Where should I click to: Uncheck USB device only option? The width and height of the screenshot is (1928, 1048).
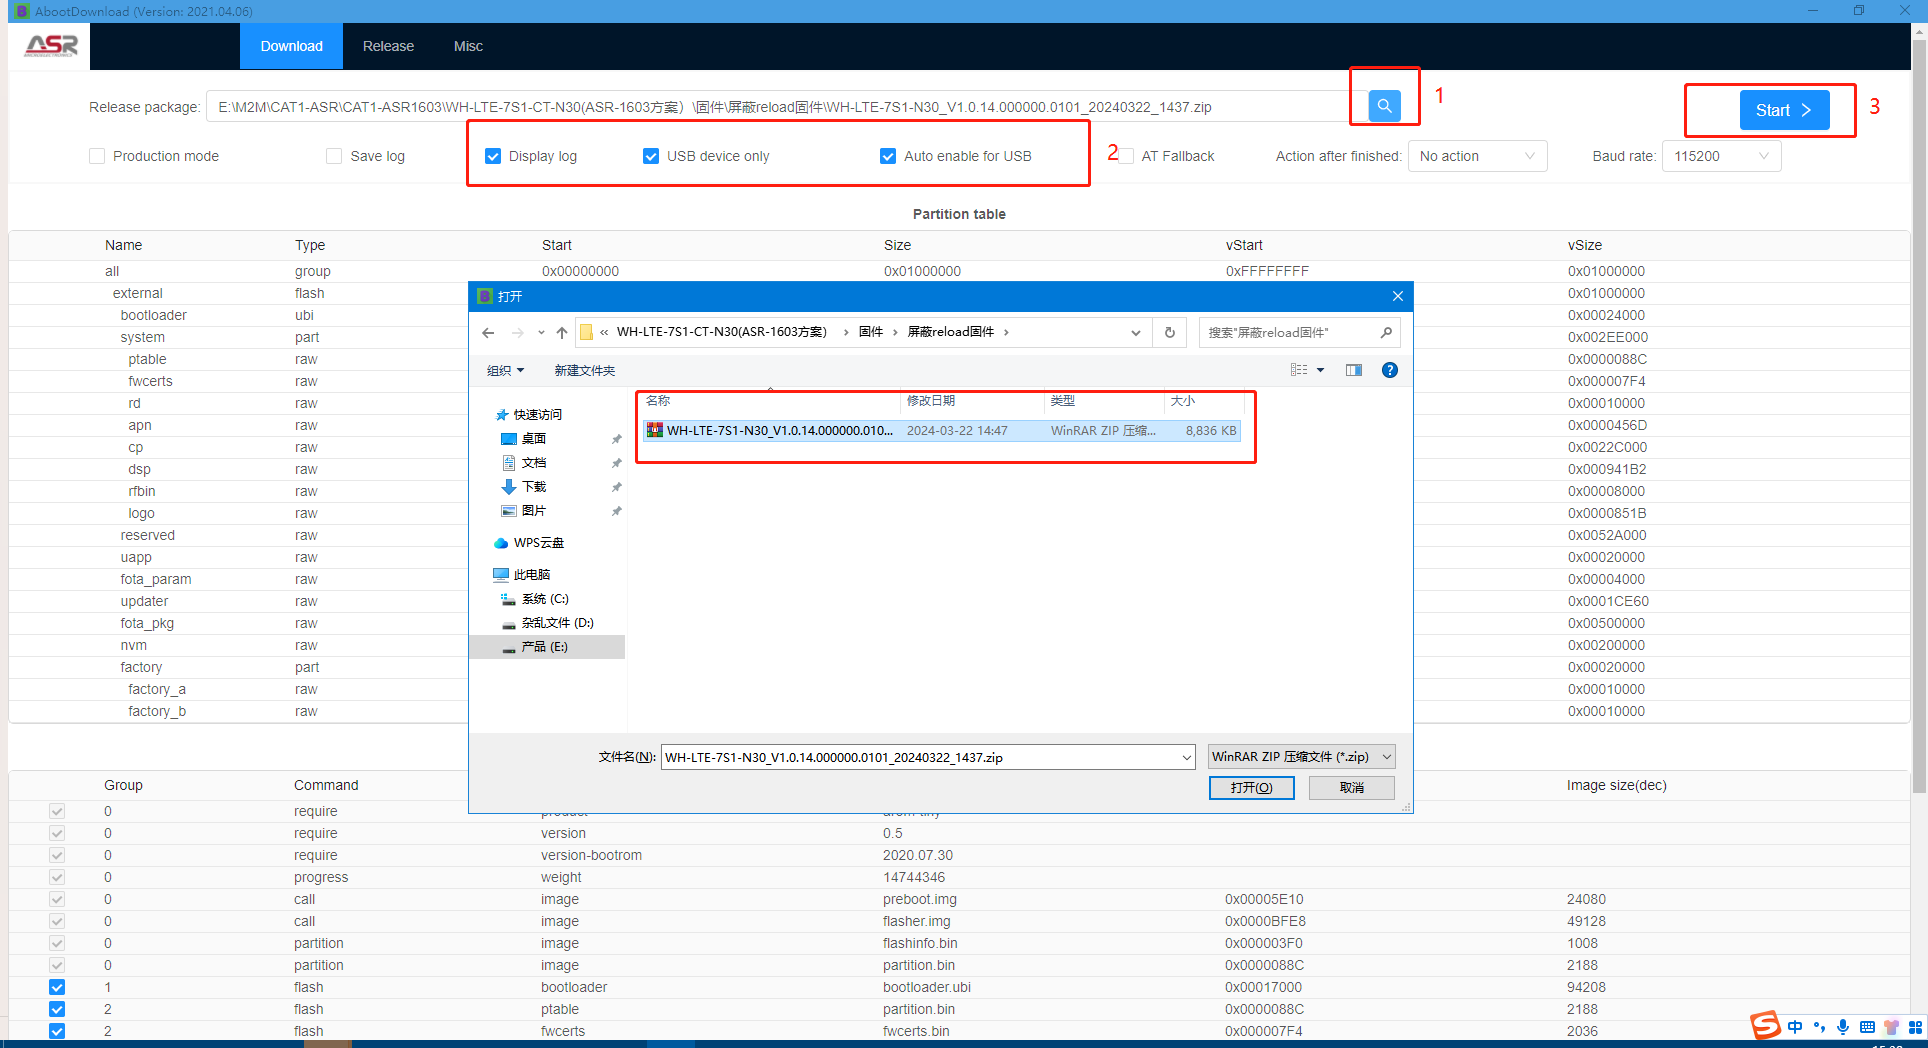coord(651,156)
